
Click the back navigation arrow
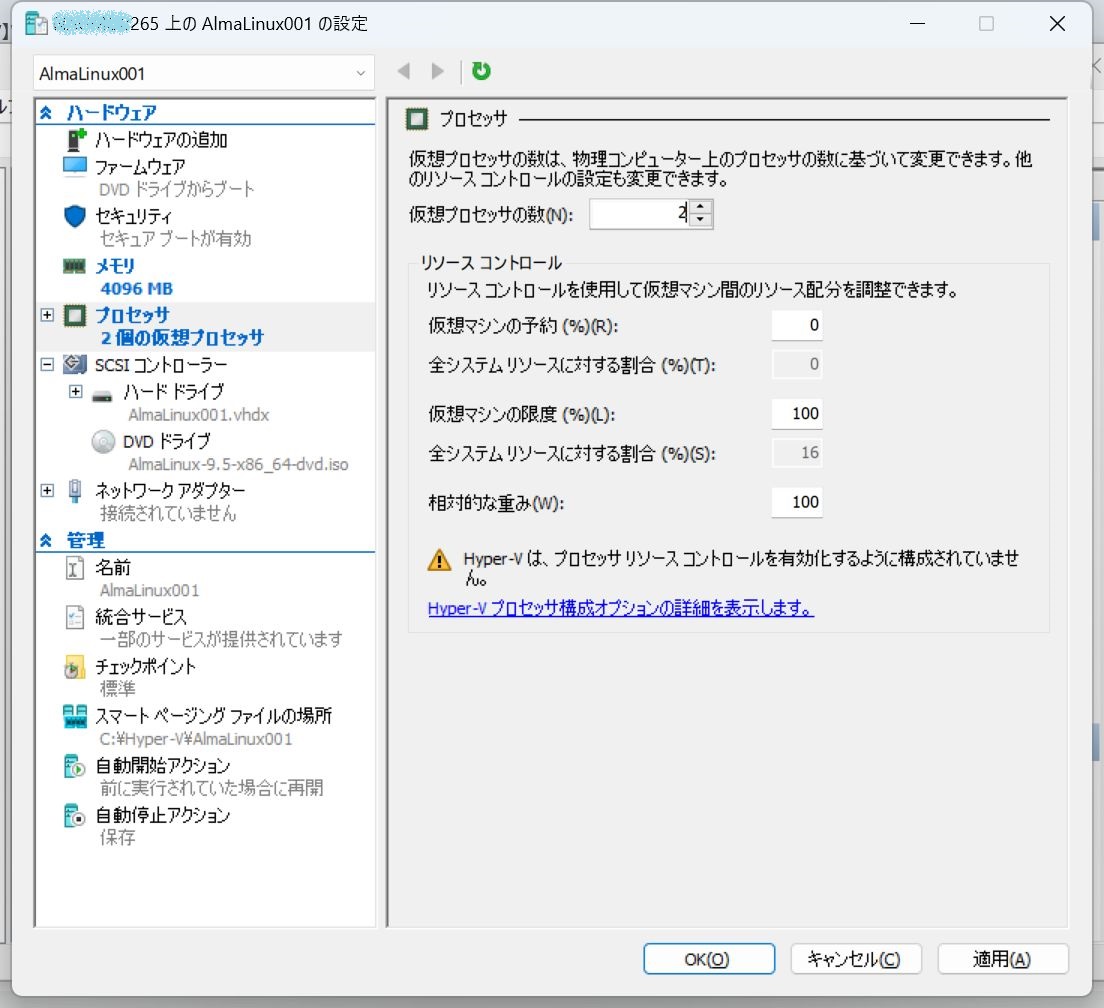[404, 70]
